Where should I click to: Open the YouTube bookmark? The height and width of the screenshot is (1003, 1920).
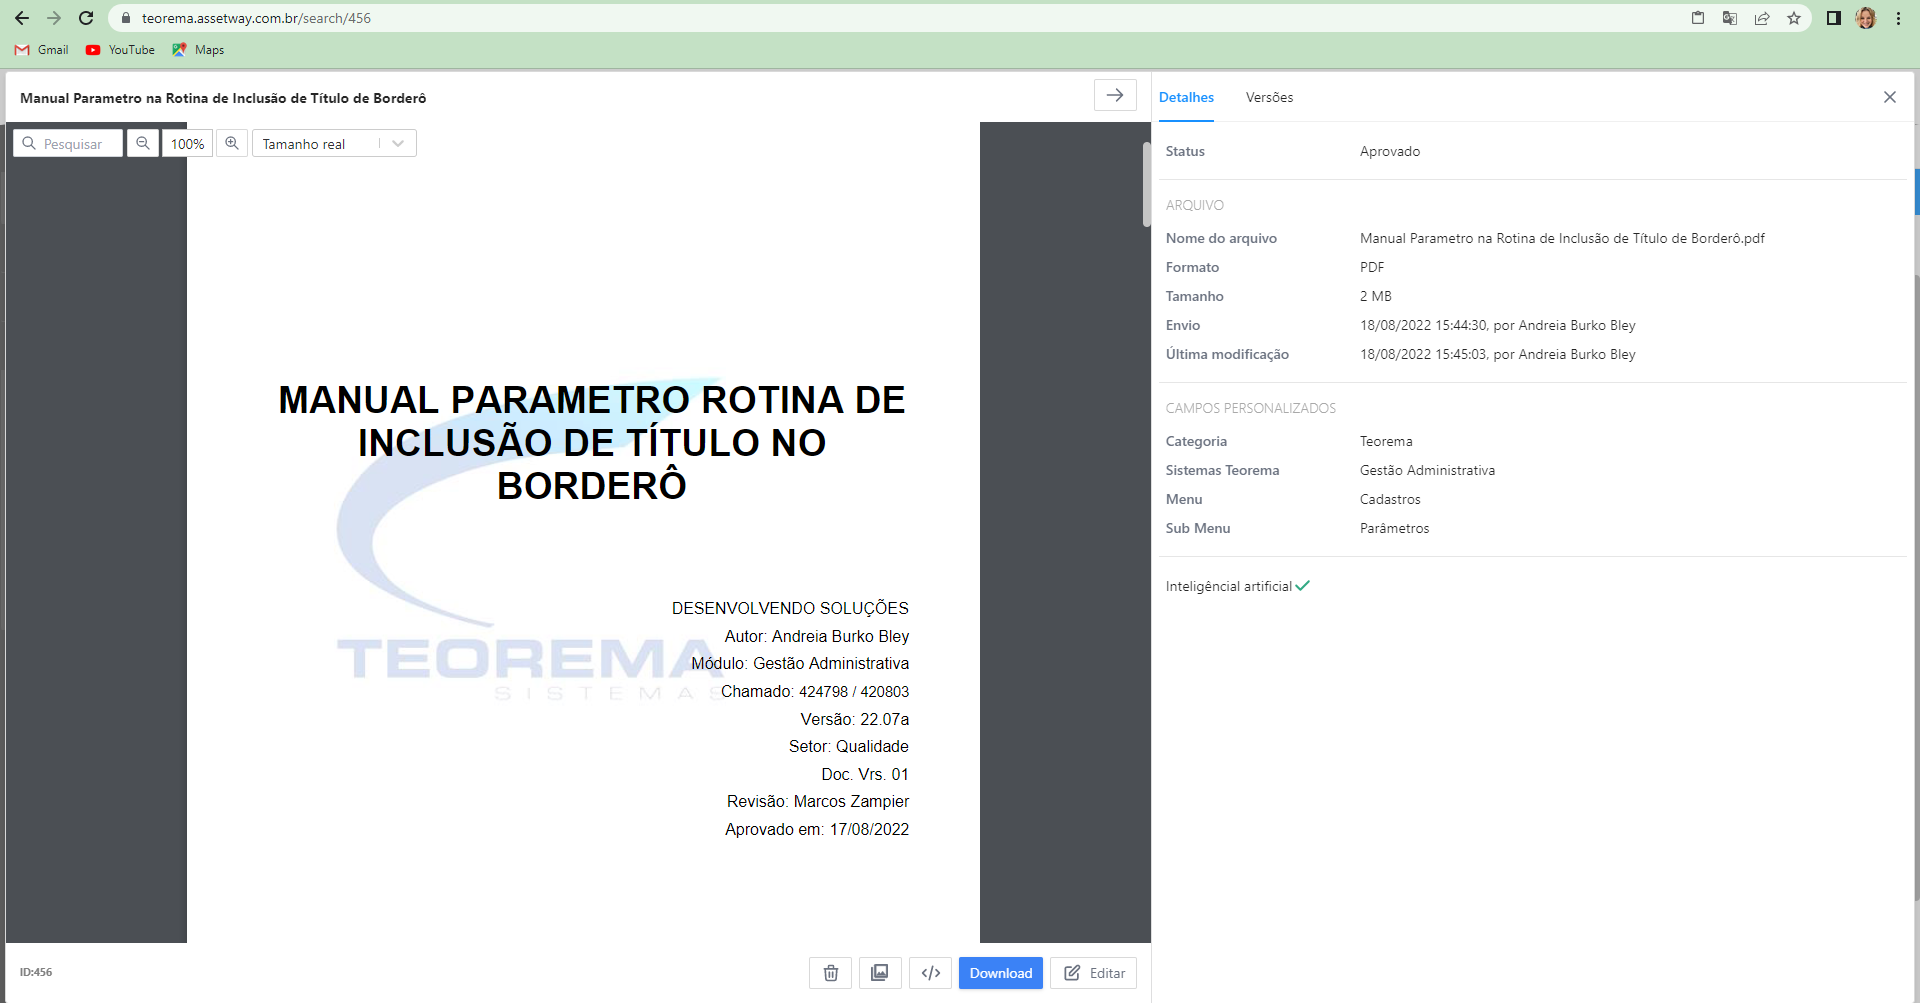[x=120, y=50]
